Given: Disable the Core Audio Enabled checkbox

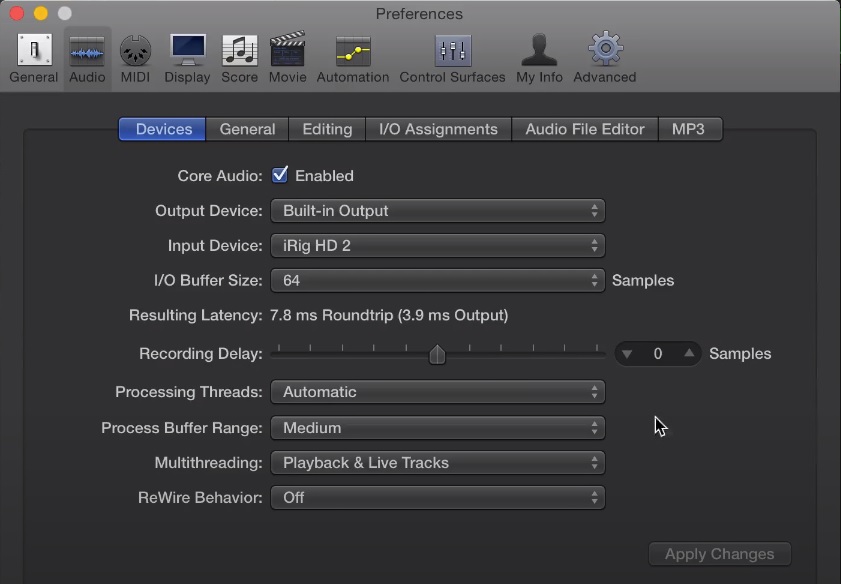Looking at the screenshot, I should coord(280,175).
